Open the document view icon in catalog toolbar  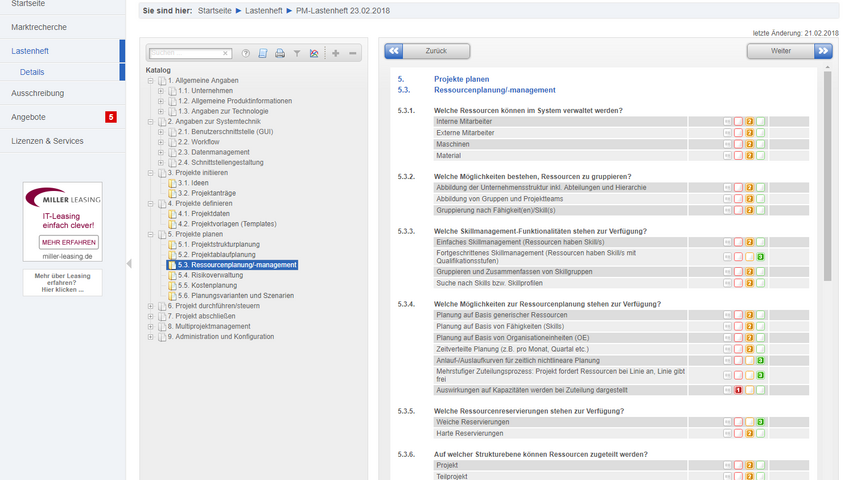coord(263,53)
